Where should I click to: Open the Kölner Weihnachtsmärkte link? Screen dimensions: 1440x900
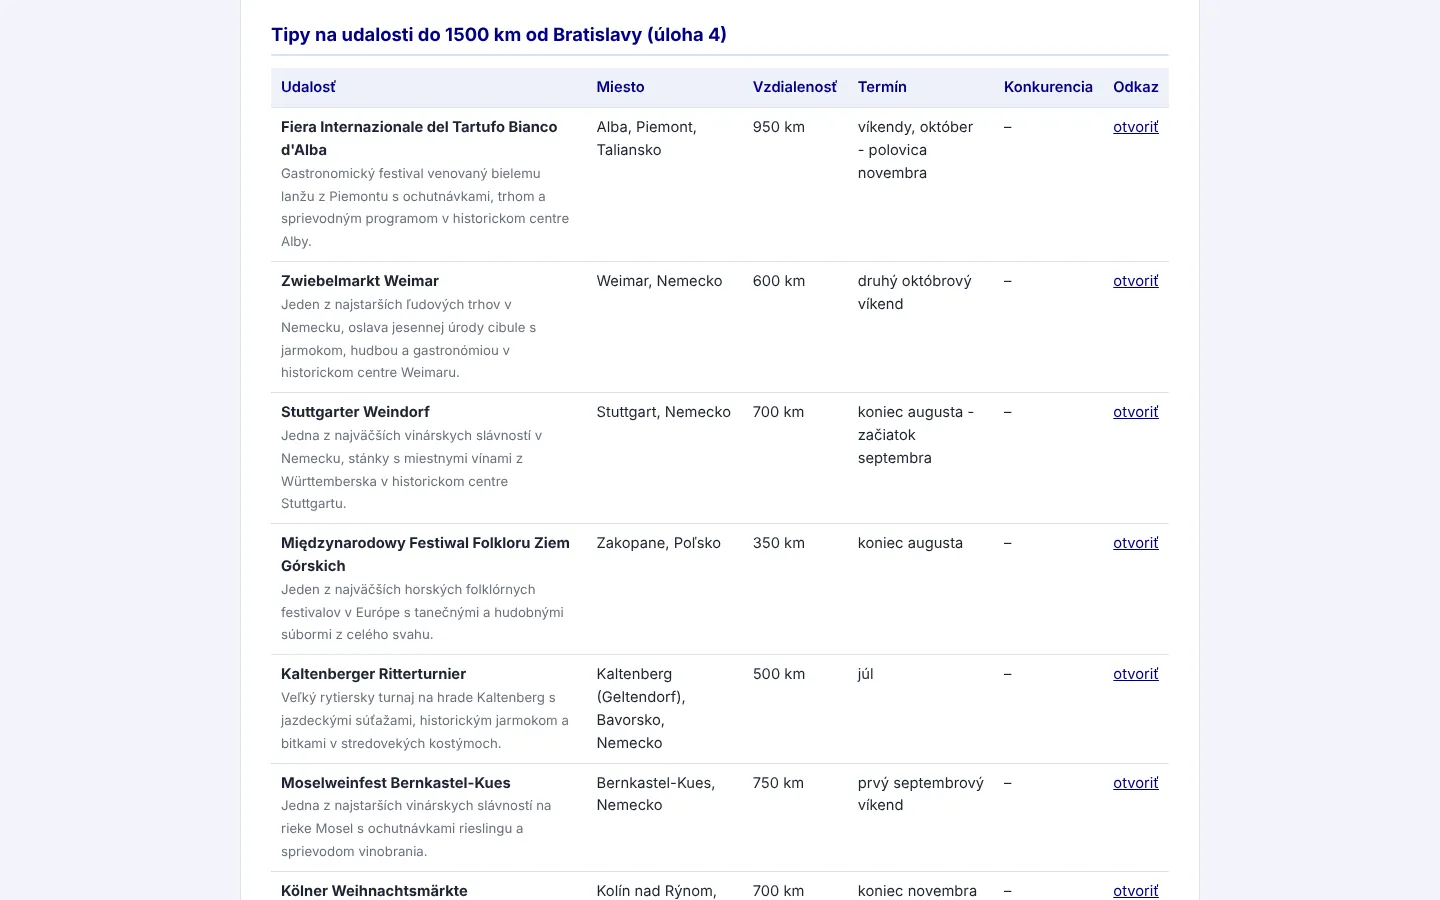pyautogui.click(x=1135, y=891)
